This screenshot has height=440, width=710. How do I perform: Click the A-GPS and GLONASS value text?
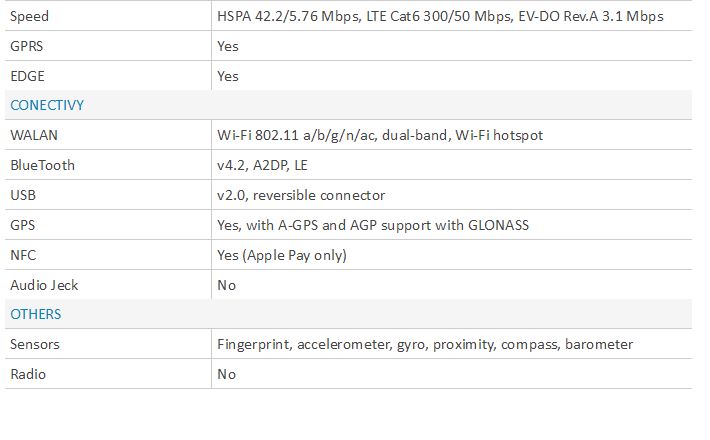[x=373, y=225]
